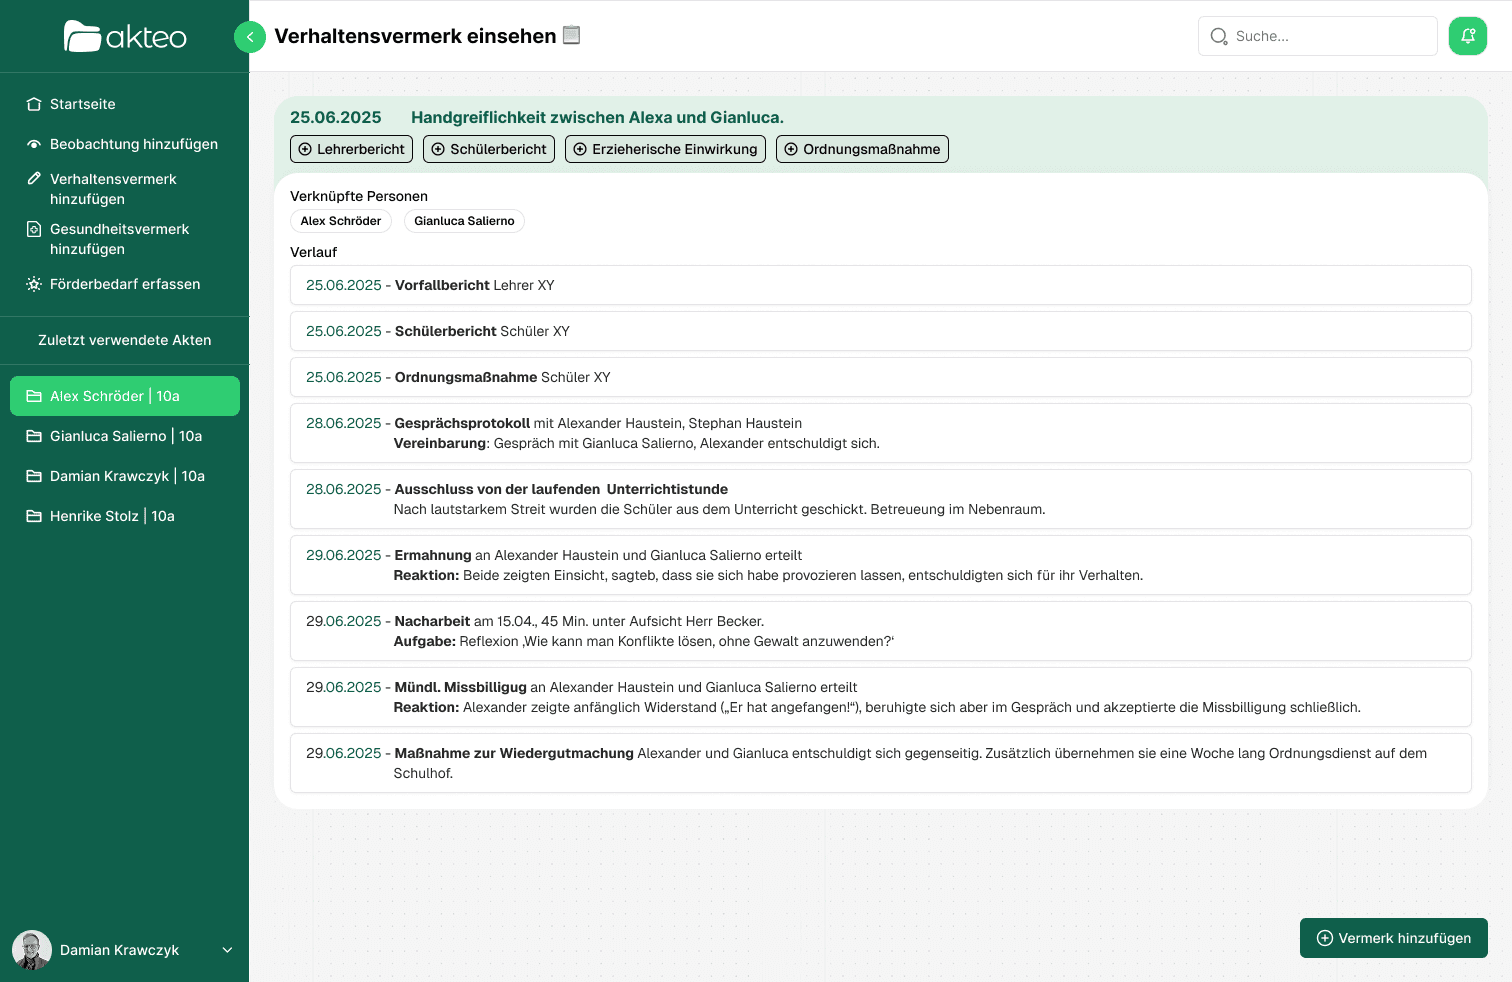The height and width of the screenshot is (982, 1512).
Task: Click plus icon on Vermerk hinzufügen button
Action: (1325, 938)
